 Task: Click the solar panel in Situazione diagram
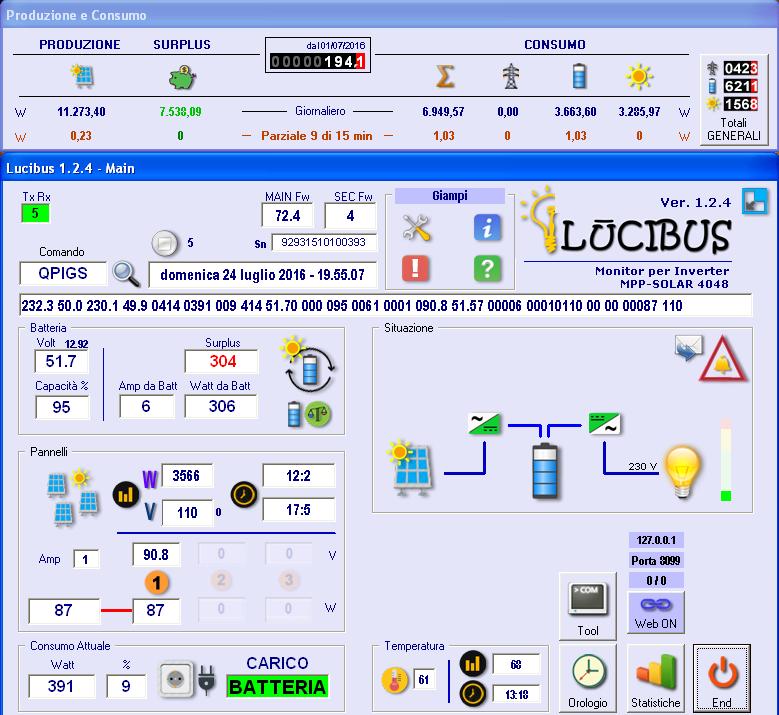coord(410,468)
